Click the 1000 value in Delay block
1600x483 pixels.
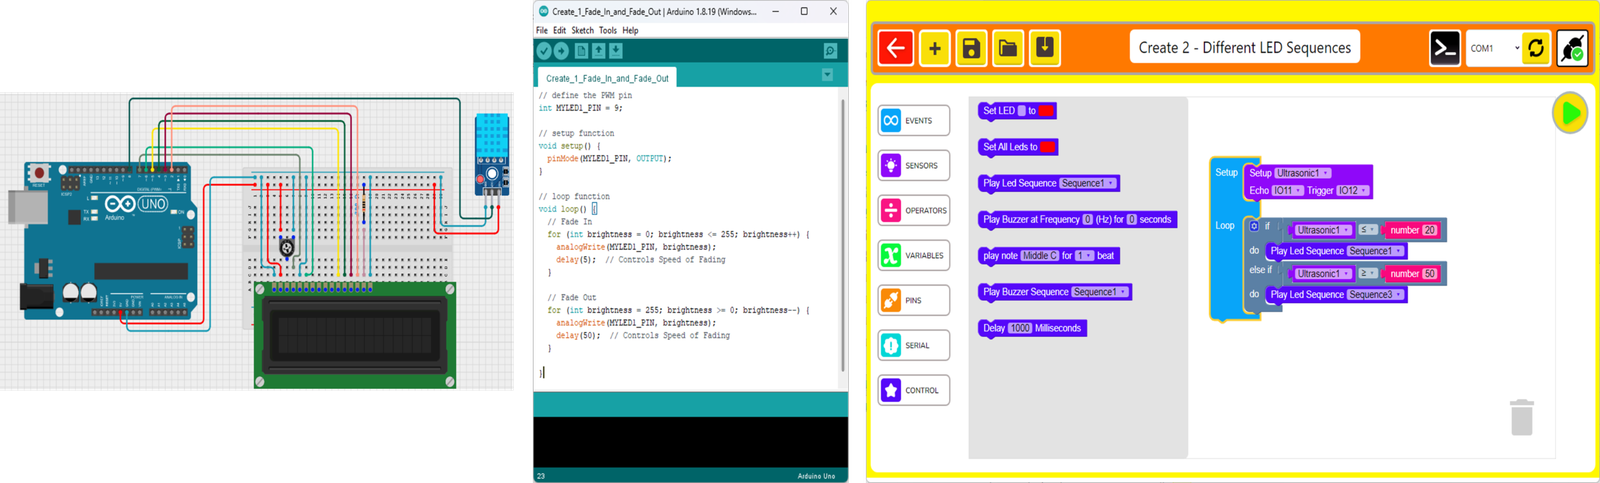click(1020, 328)
